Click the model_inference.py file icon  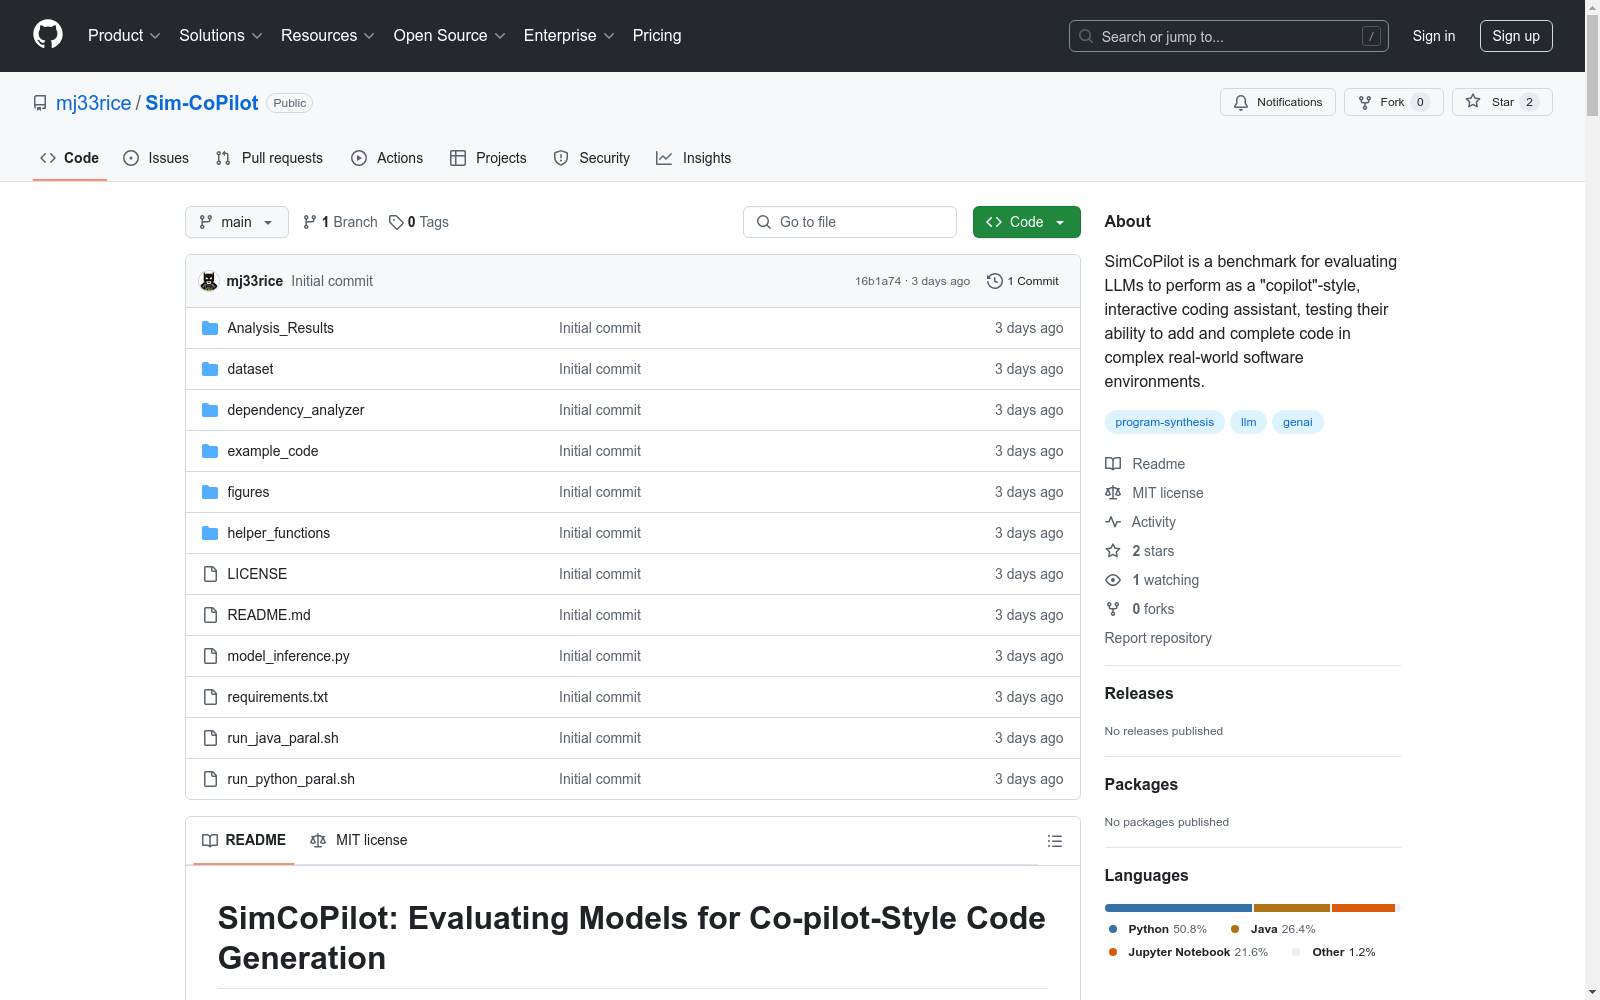coord(210,656)
